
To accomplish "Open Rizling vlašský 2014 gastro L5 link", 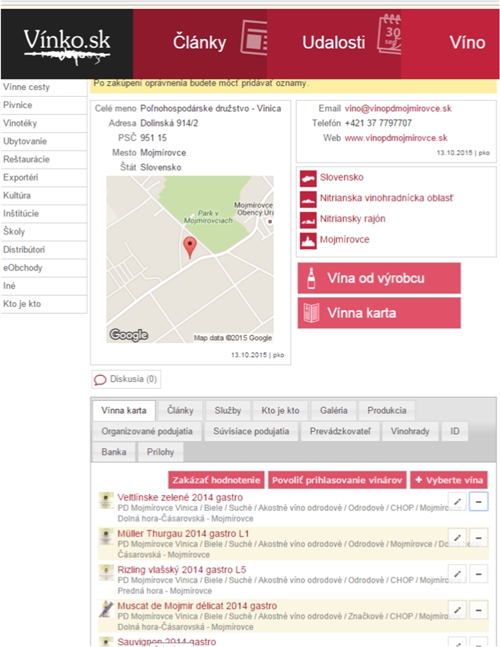I will point(182,570).
